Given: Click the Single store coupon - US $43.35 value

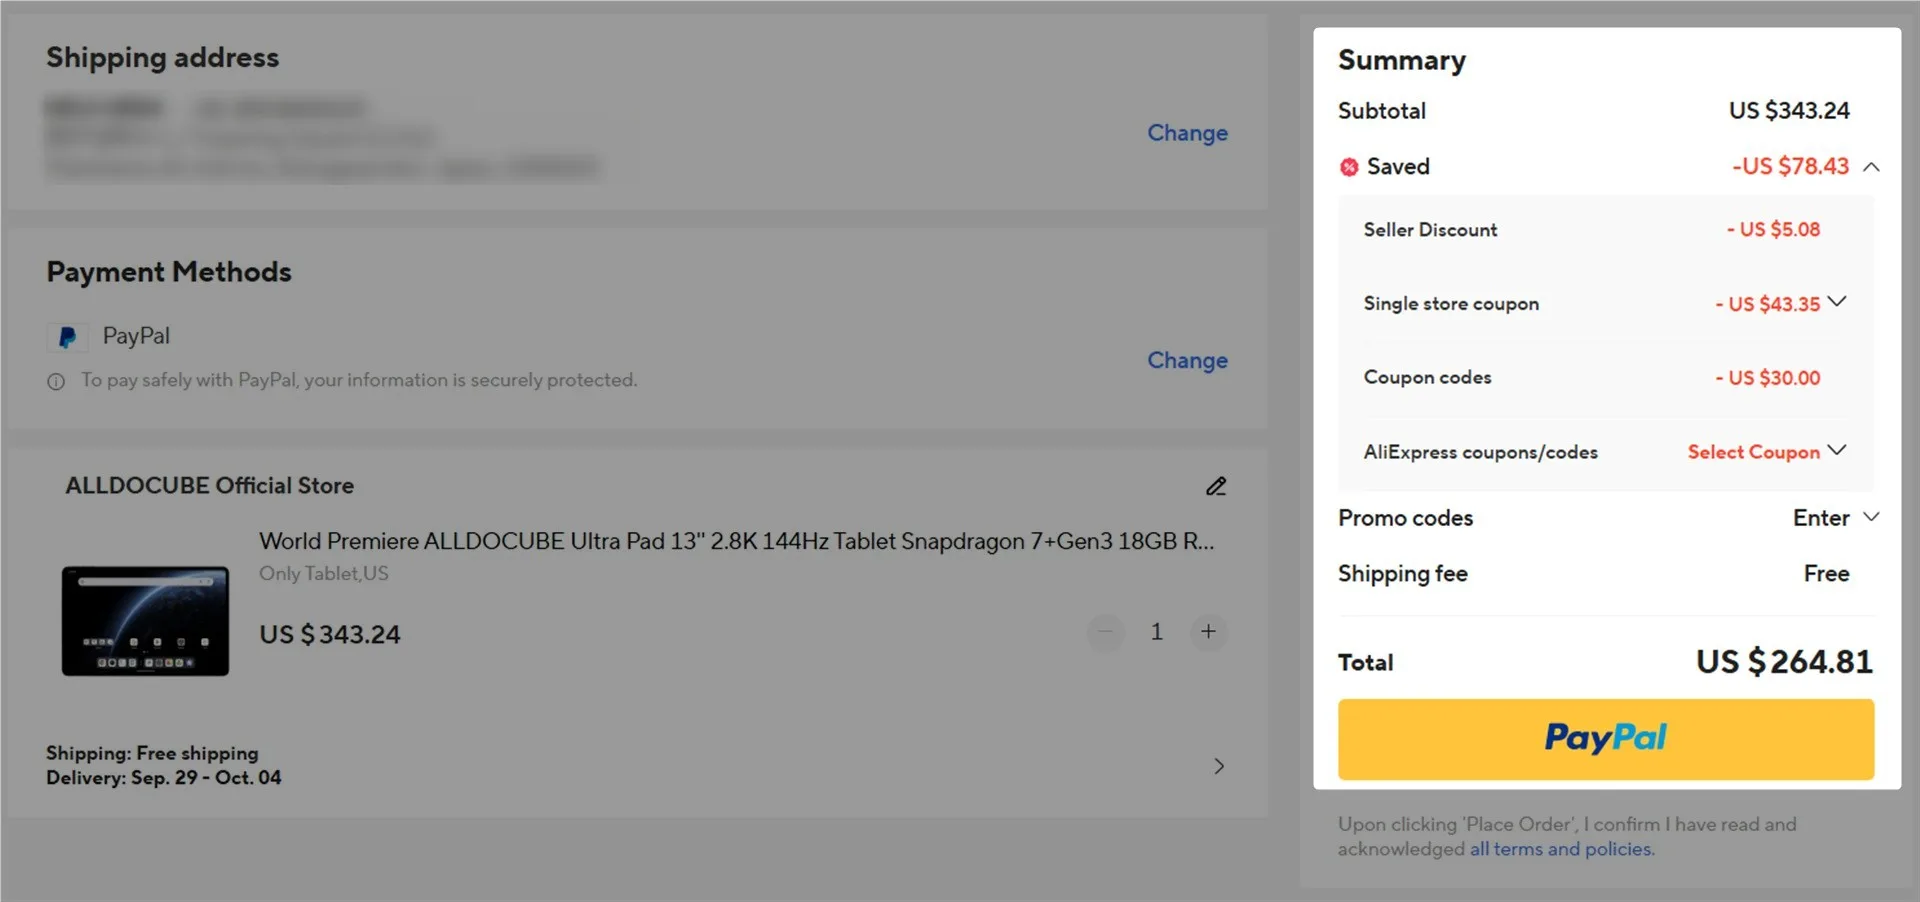Looking at the screenshot, I should pyautogui.click(x=1768, y=304).
